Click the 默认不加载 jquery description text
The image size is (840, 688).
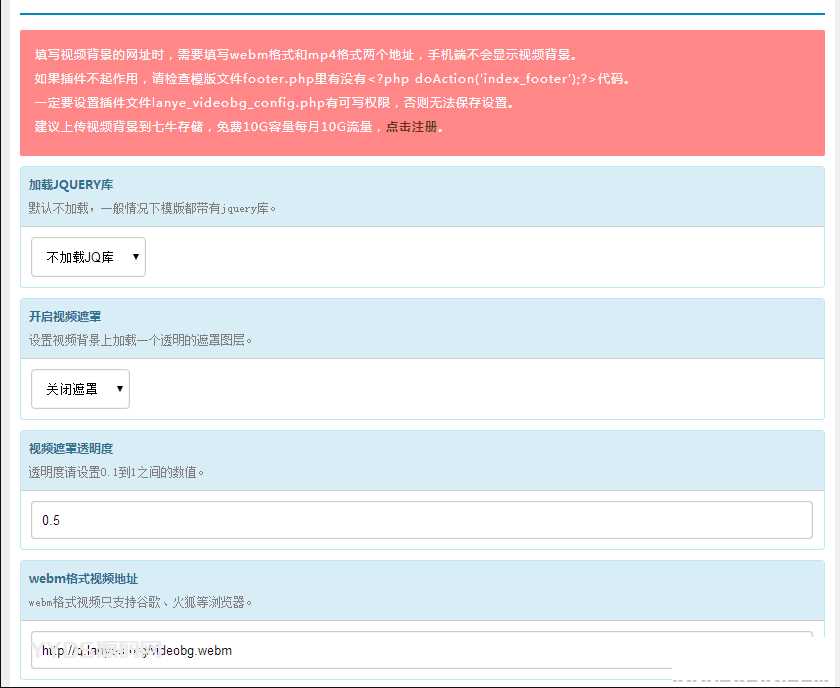152,208
